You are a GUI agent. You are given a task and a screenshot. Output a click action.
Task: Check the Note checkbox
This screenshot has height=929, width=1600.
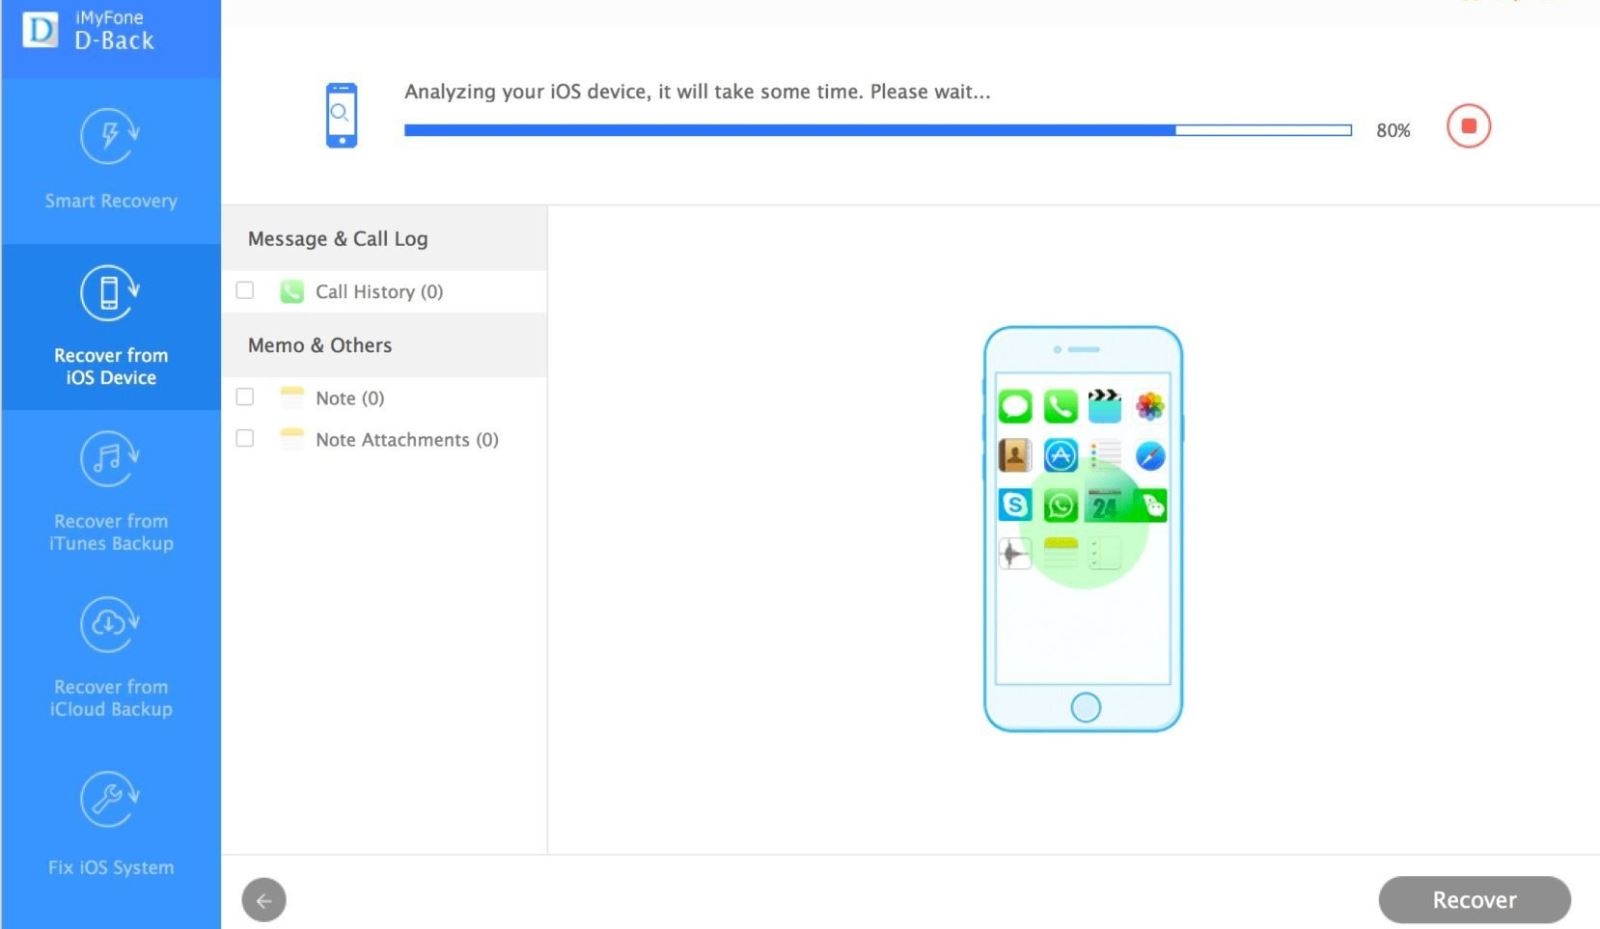tap(244, 396)
